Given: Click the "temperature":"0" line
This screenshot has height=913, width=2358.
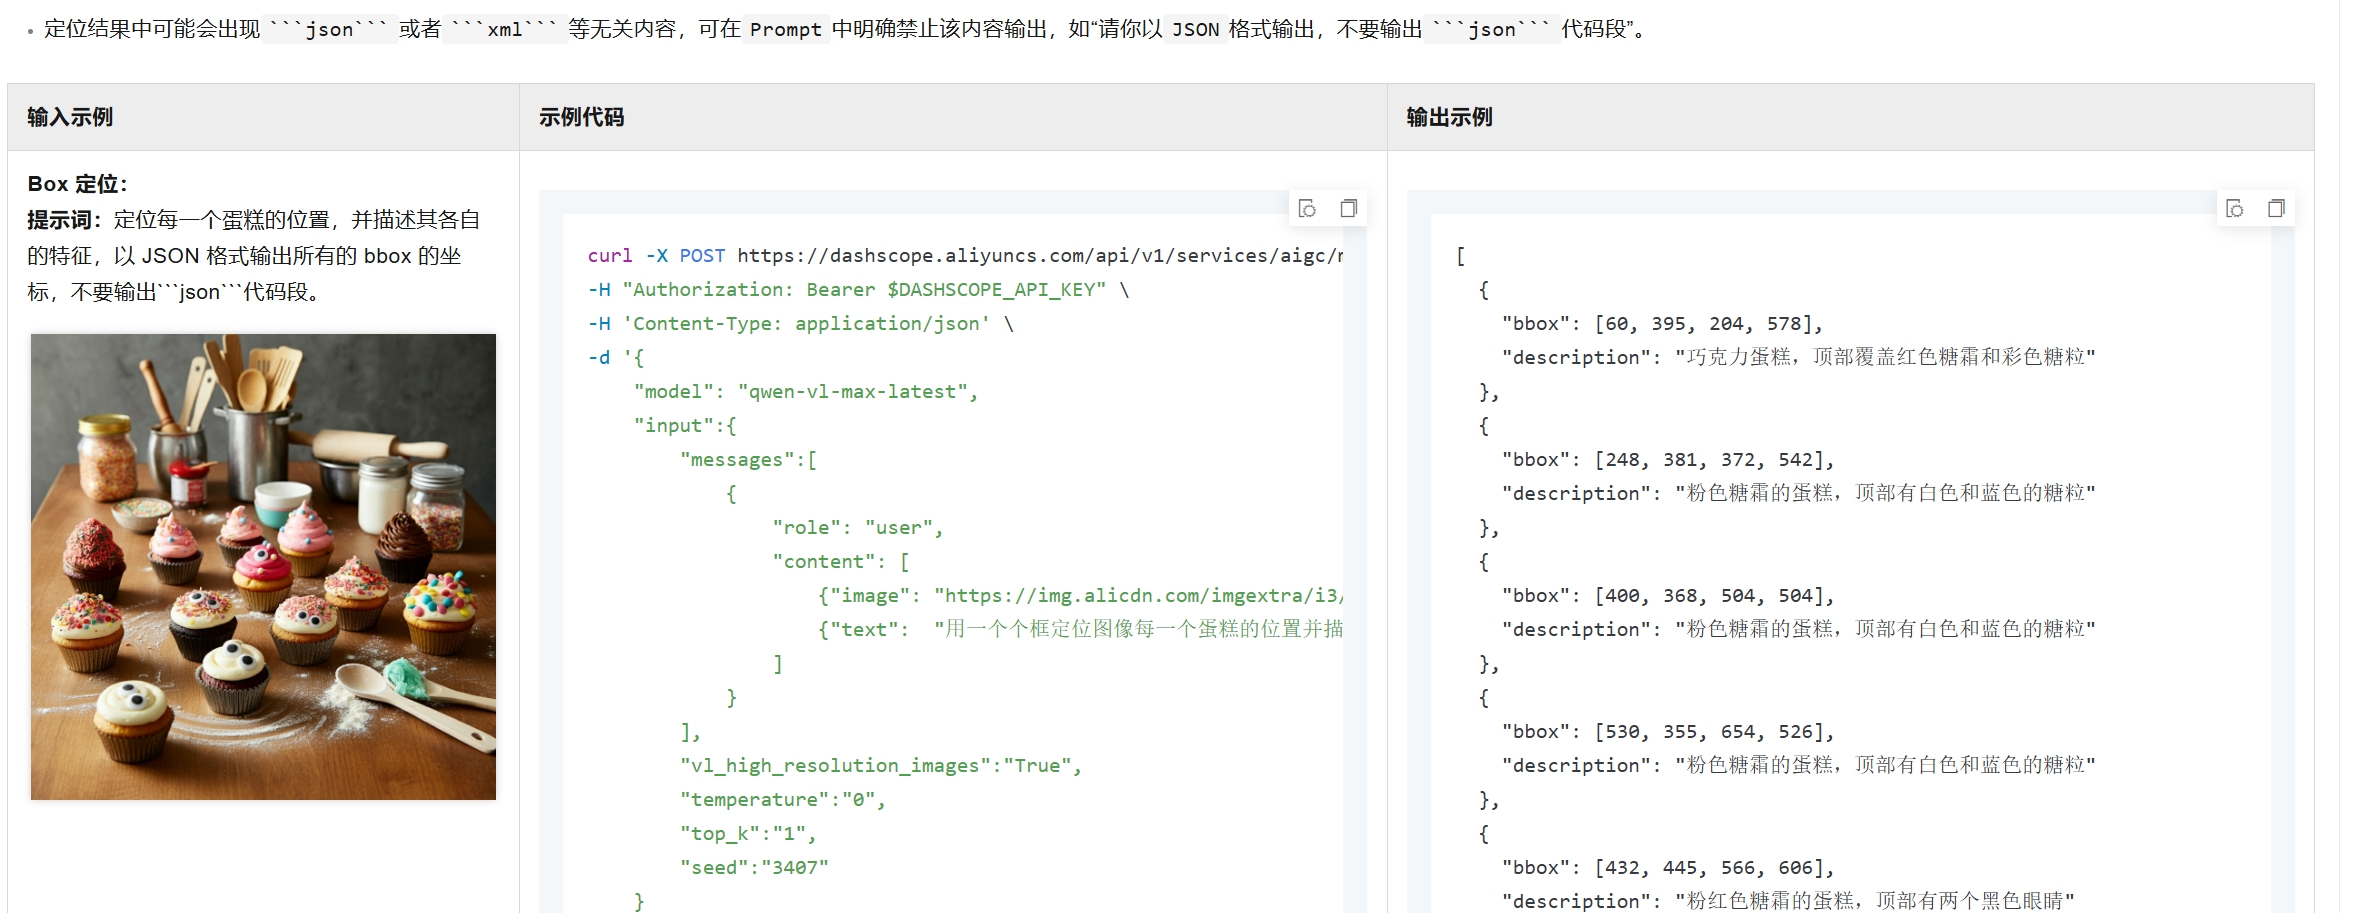Looking at the screenshot, I should pyautogui.click(x=783, y=800).
